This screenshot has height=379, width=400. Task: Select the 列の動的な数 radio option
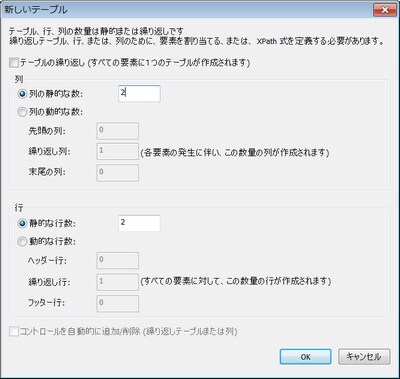click(22, 112)
